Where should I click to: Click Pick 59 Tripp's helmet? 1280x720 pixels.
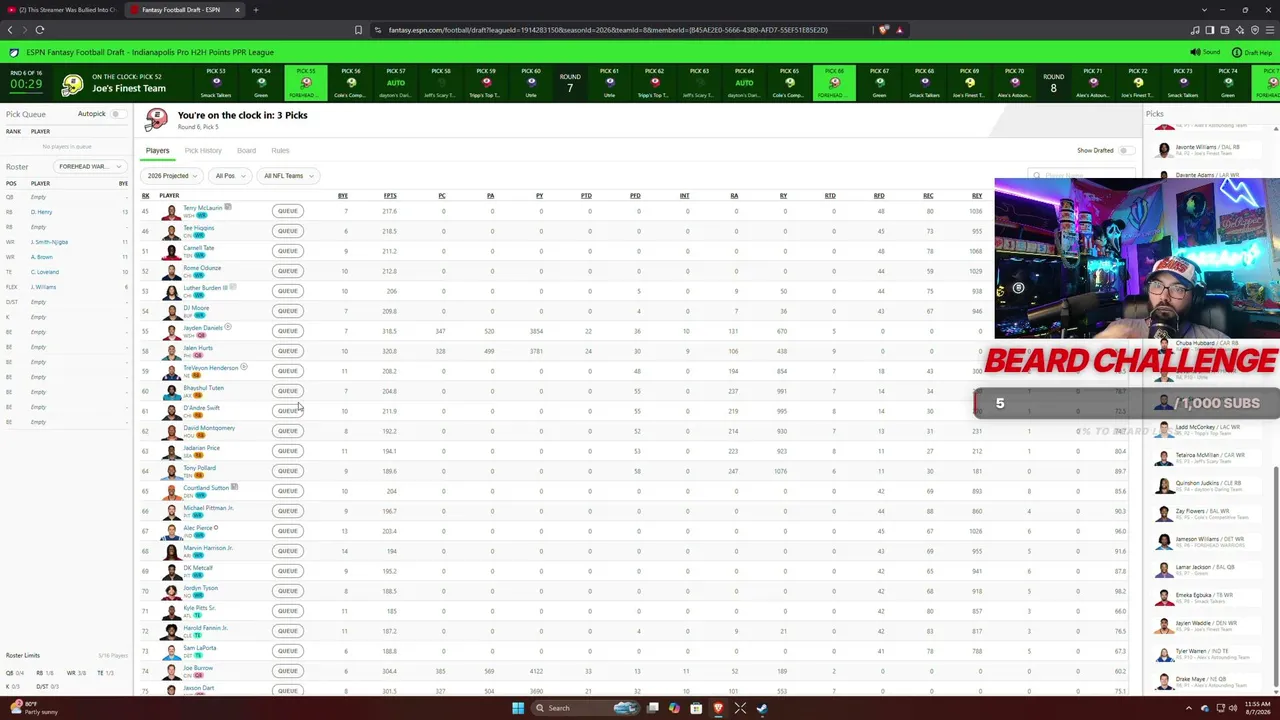[x=486, y=84]
